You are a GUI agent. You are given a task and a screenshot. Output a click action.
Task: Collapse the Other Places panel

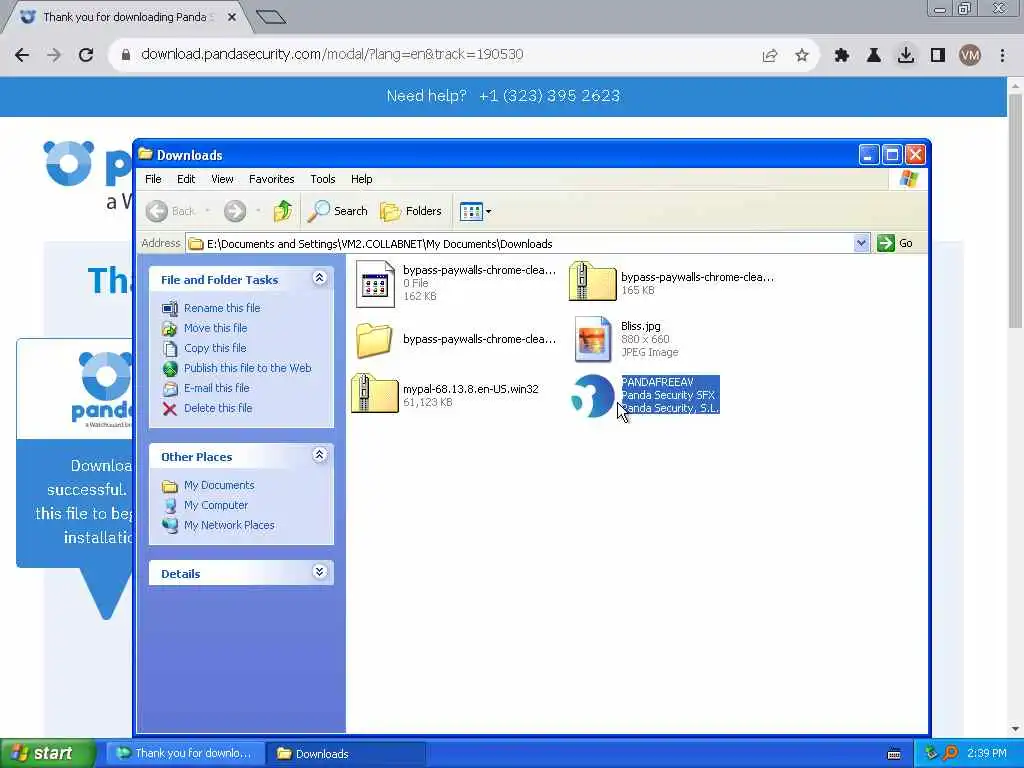[x=319, y=455]
